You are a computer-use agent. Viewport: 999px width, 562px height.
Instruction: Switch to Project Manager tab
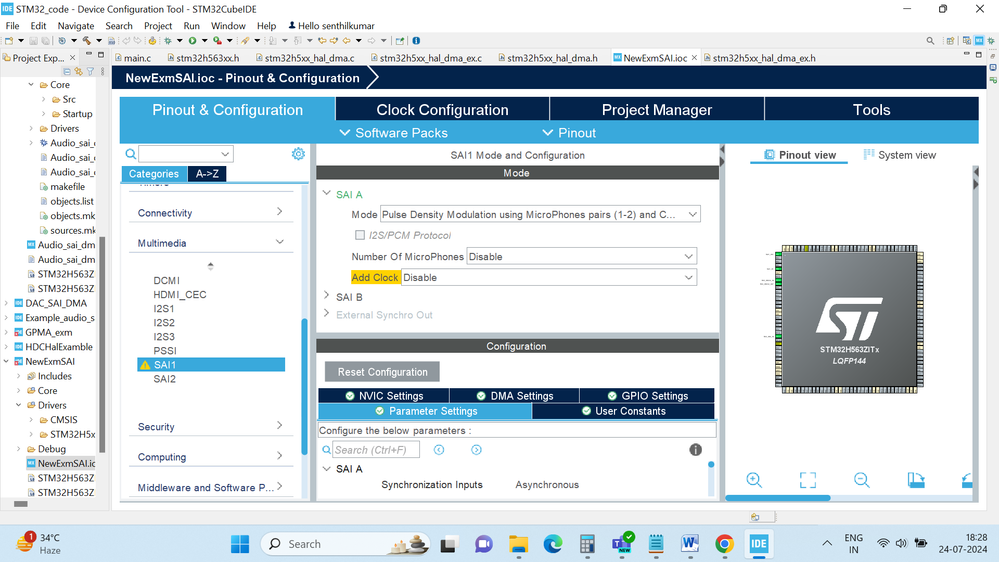pos(657,110)
